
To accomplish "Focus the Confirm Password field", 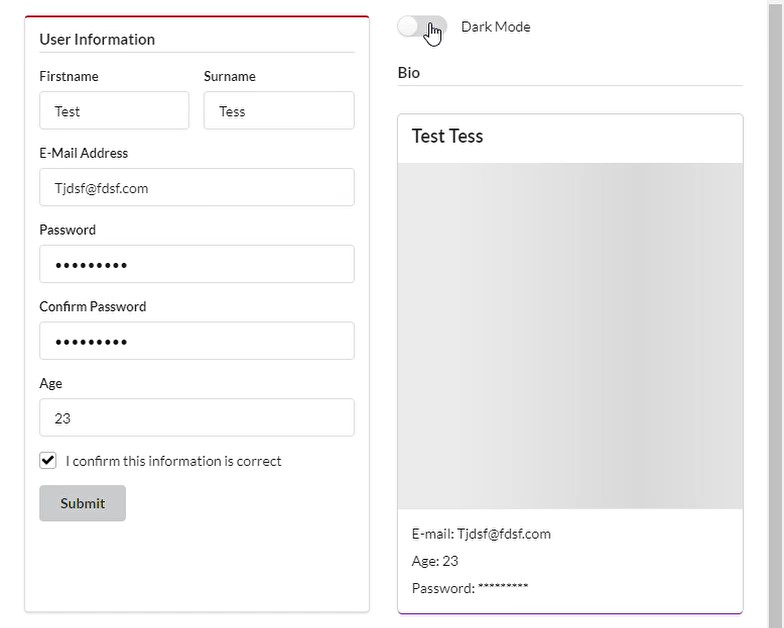I will (x=196, y=341).
